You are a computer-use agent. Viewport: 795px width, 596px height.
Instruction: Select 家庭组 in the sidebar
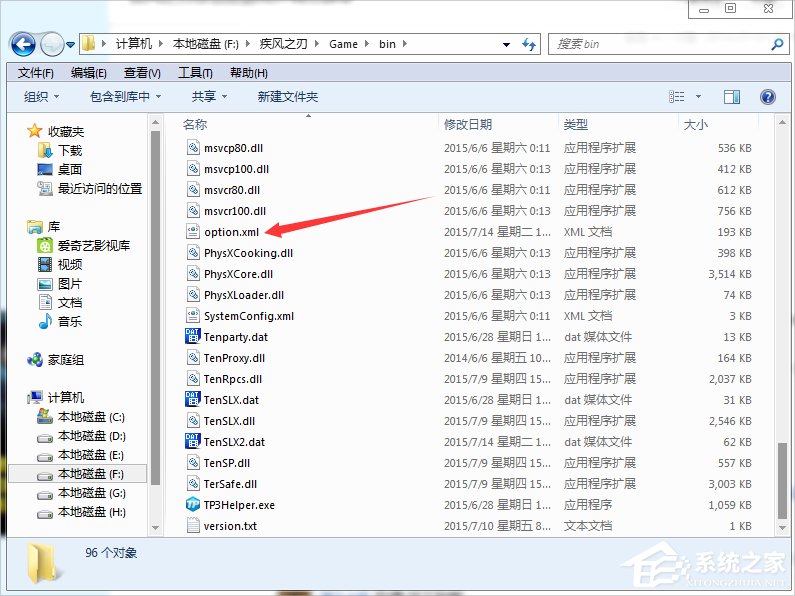(66, 360)
